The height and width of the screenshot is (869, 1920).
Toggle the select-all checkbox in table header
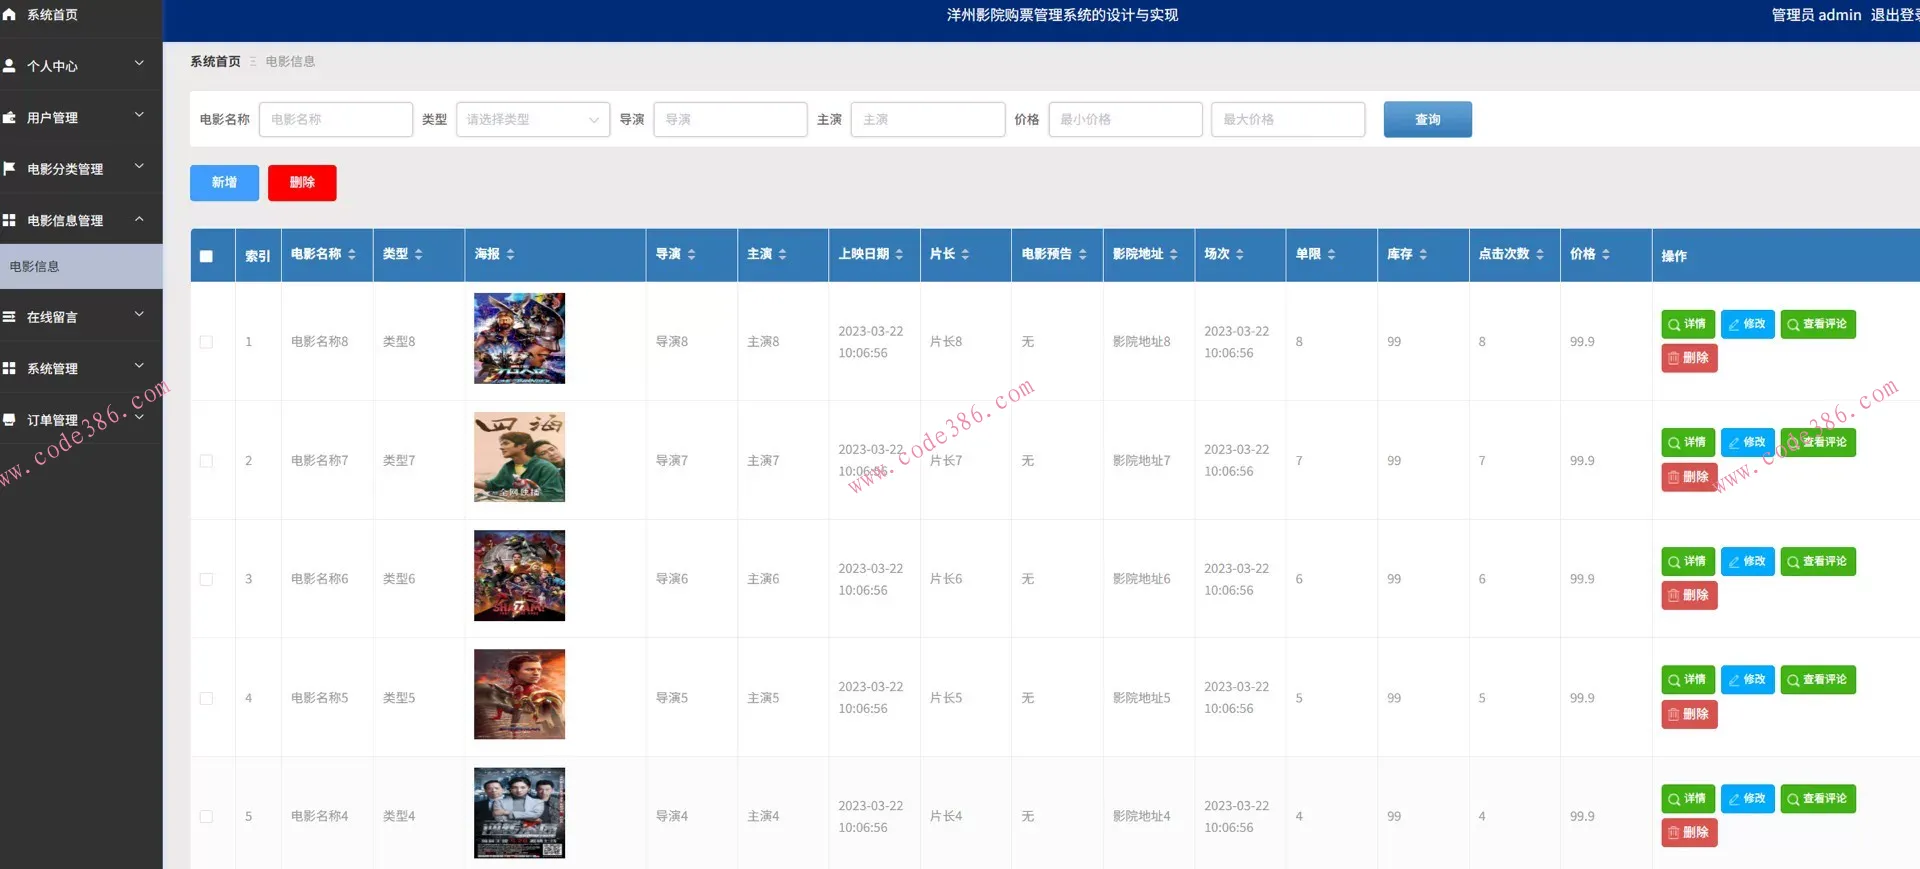206,256
